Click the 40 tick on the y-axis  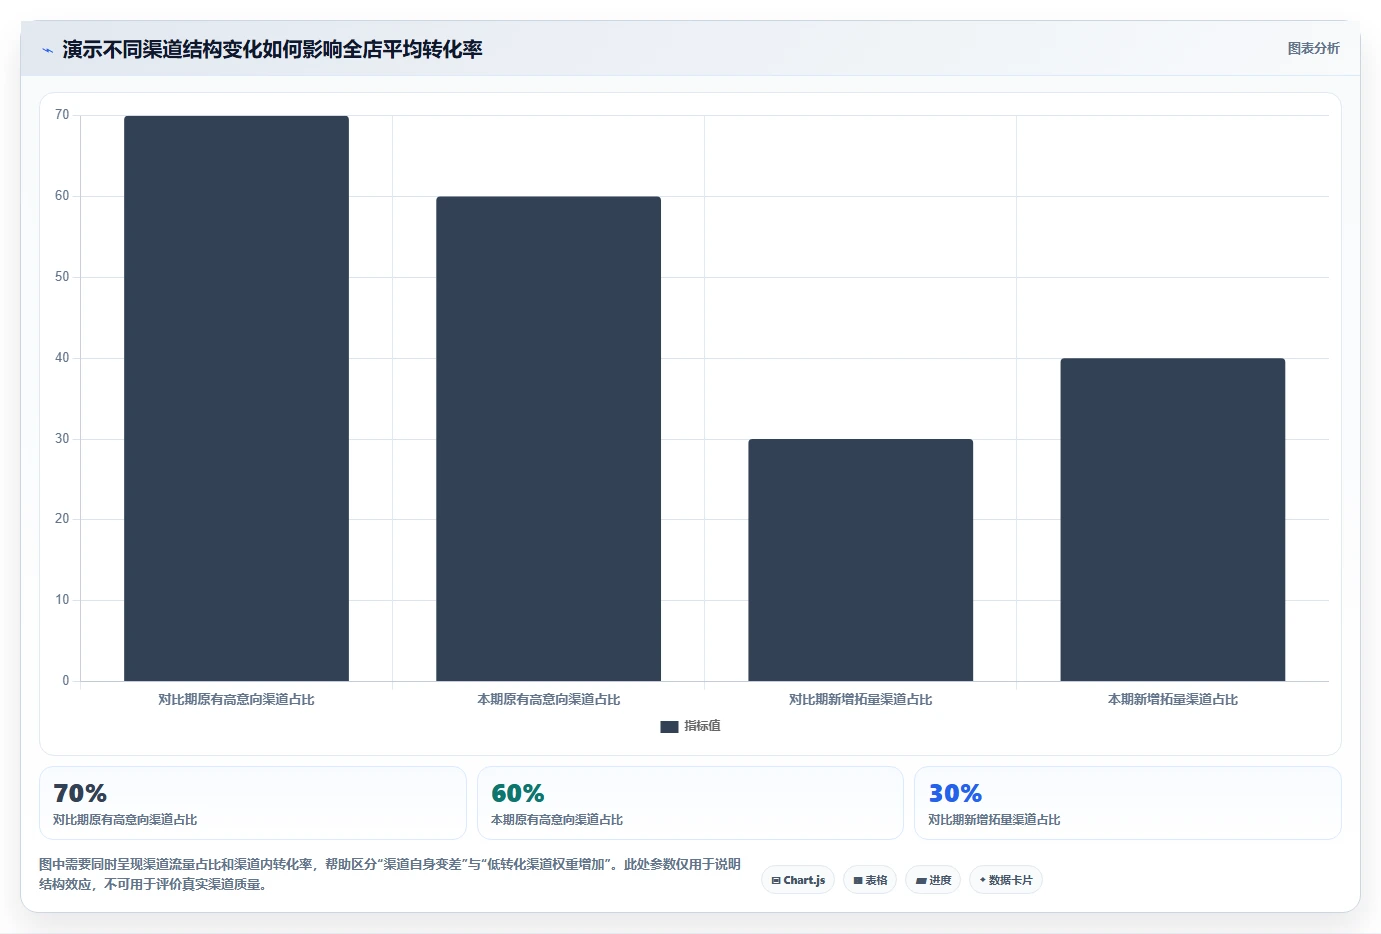(x=62, y=358)
